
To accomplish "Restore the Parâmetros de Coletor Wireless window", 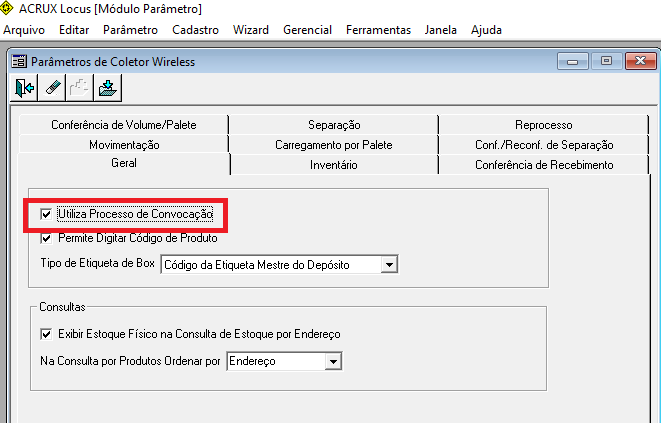I will 606,61.
